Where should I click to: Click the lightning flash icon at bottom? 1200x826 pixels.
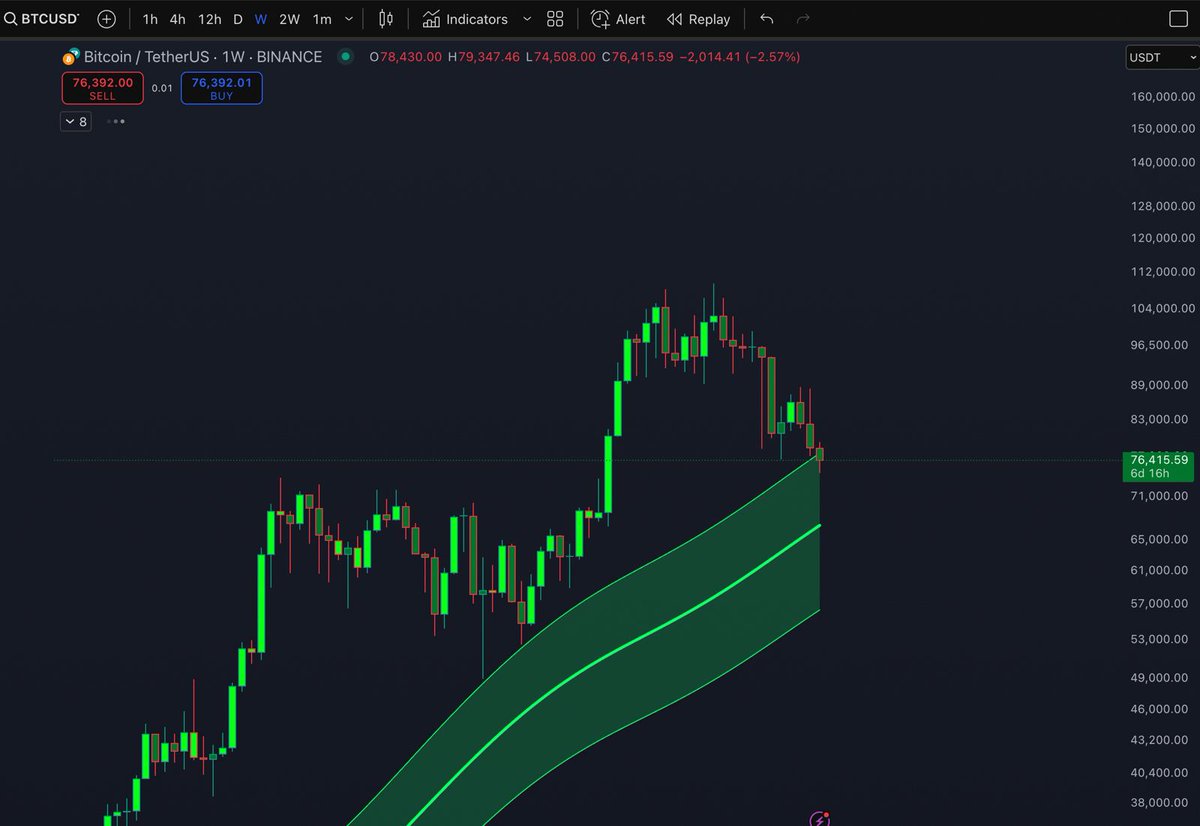coord(820,820)
